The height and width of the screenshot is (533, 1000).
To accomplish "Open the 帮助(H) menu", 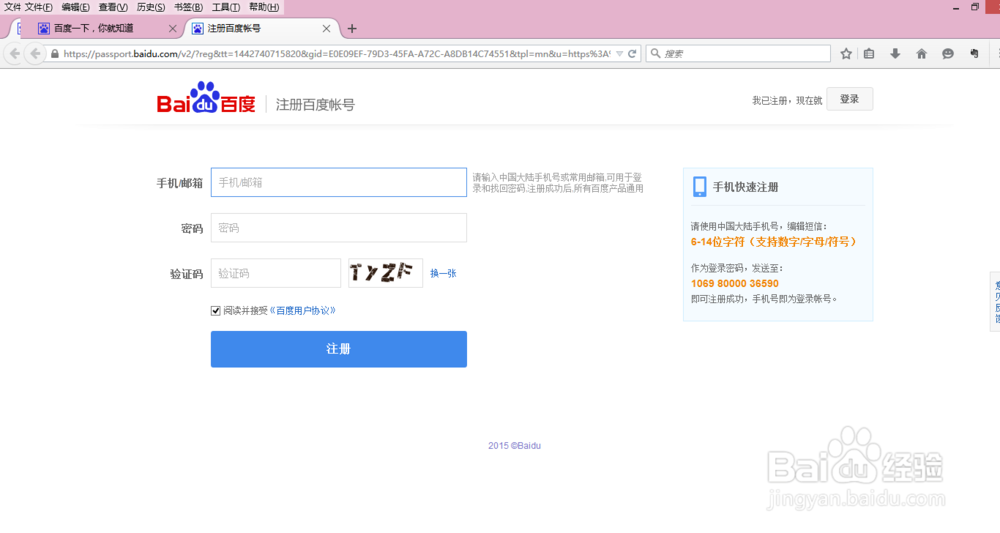I will pos(263,7).
